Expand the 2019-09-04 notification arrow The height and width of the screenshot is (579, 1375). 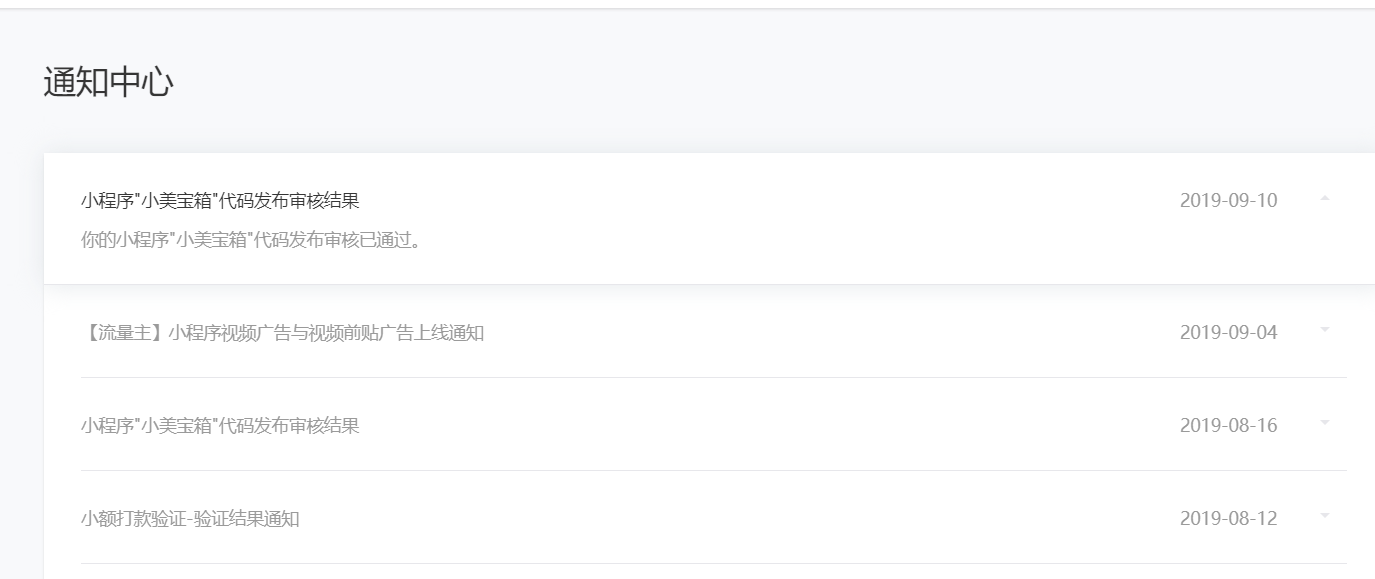(1325, 330)
